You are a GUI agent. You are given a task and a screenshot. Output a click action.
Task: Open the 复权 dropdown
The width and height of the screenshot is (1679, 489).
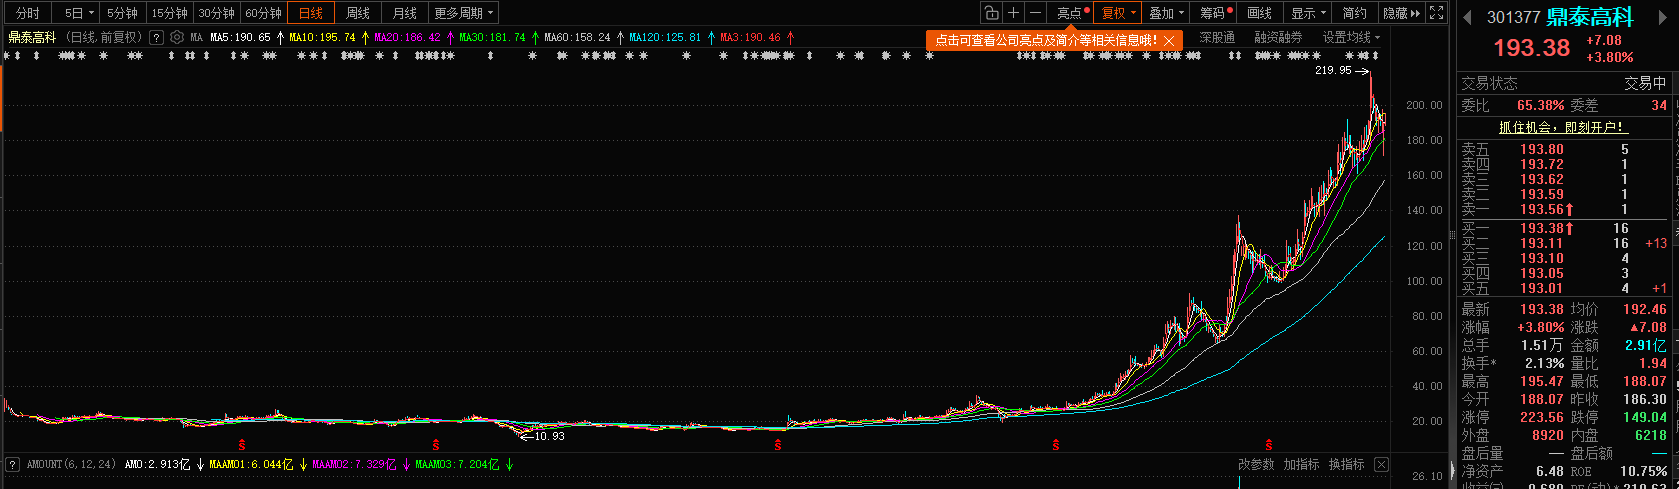tap(1118, 13)
